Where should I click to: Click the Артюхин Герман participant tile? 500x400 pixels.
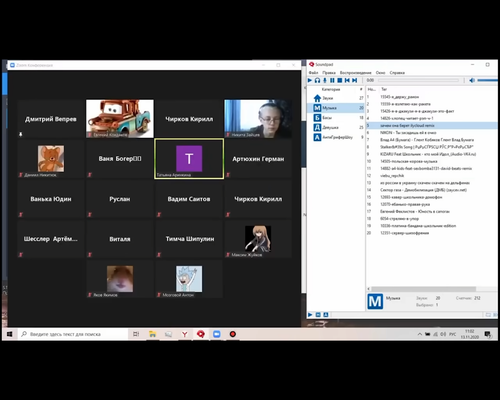258,159
